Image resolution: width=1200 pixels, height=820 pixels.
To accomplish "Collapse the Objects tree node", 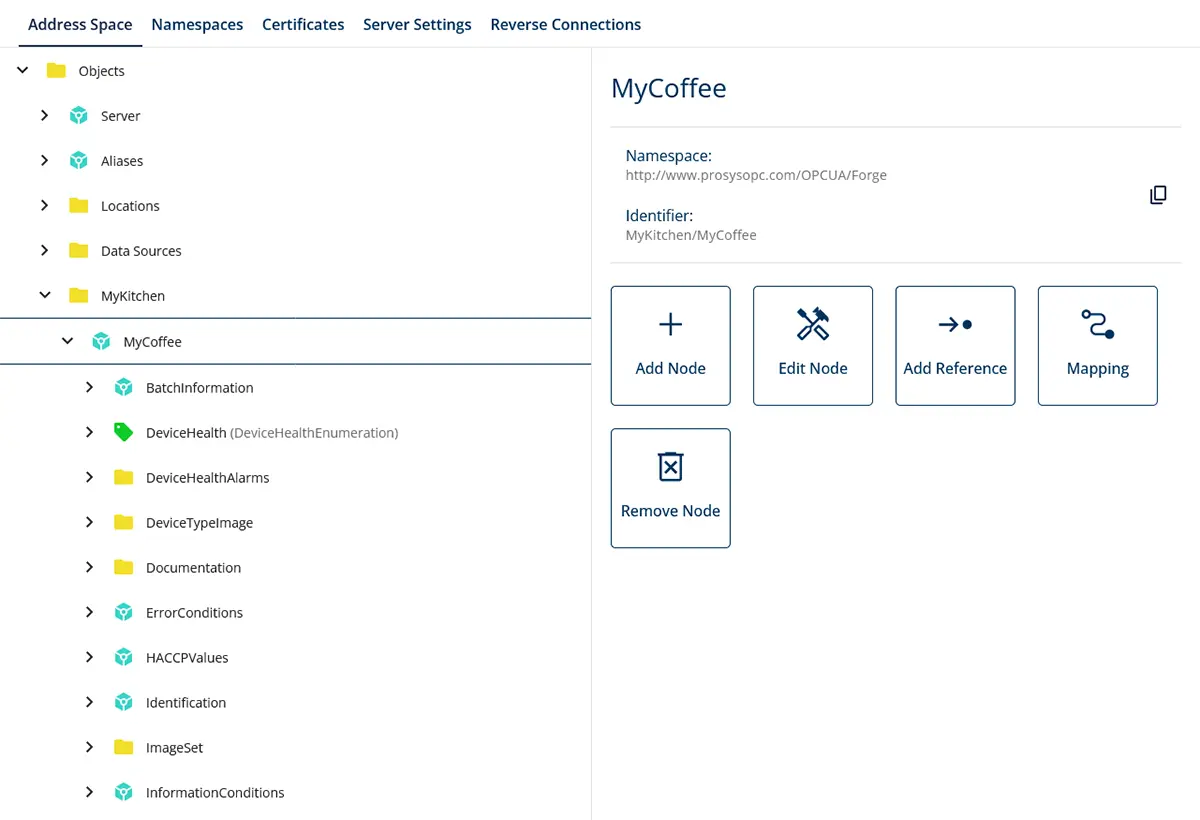I will [22, 71].
